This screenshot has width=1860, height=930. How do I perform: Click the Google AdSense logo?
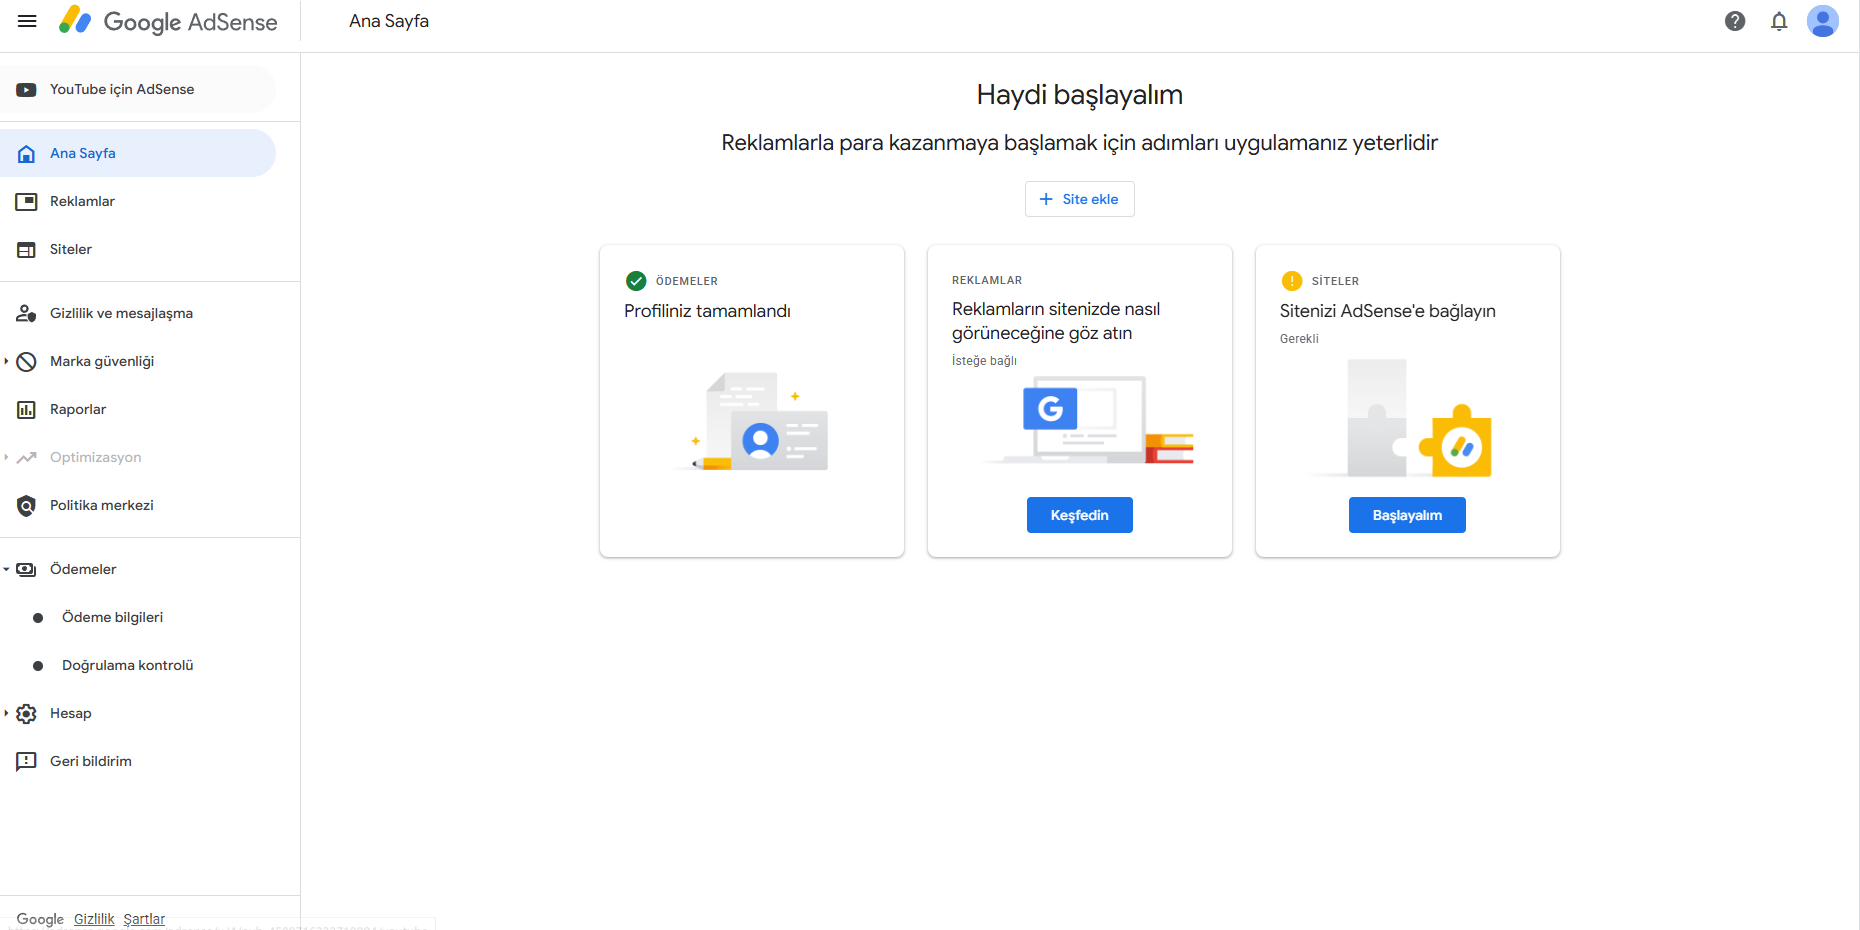(x=168, y=21)
